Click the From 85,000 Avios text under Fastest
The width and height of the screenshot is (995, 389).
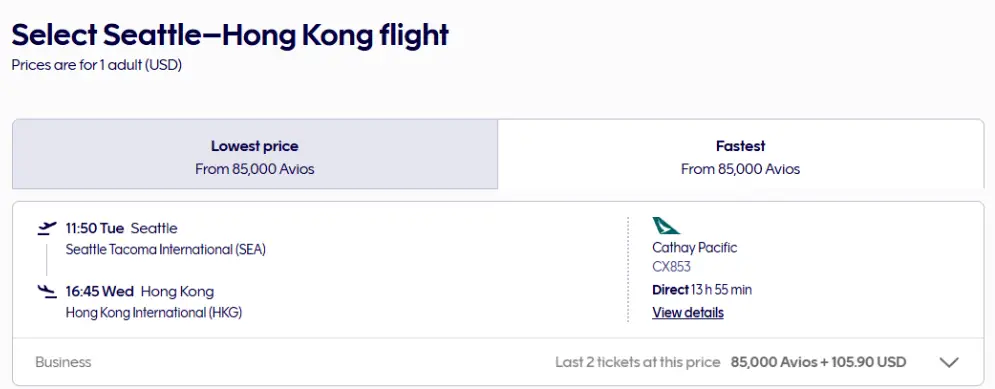[x=741, y=169]
